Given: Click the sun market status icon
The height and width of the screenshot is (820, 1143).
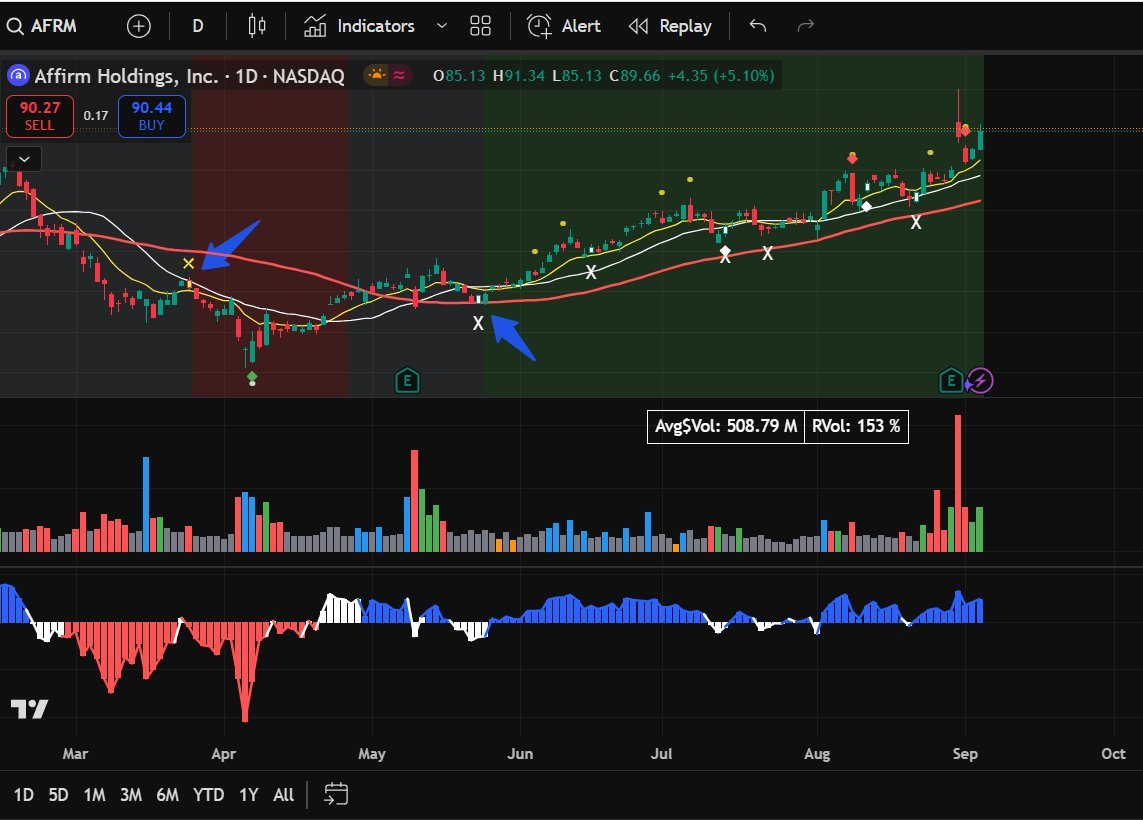Looking at the screenshot, I should pyautogui.click(x=376, y=75).
